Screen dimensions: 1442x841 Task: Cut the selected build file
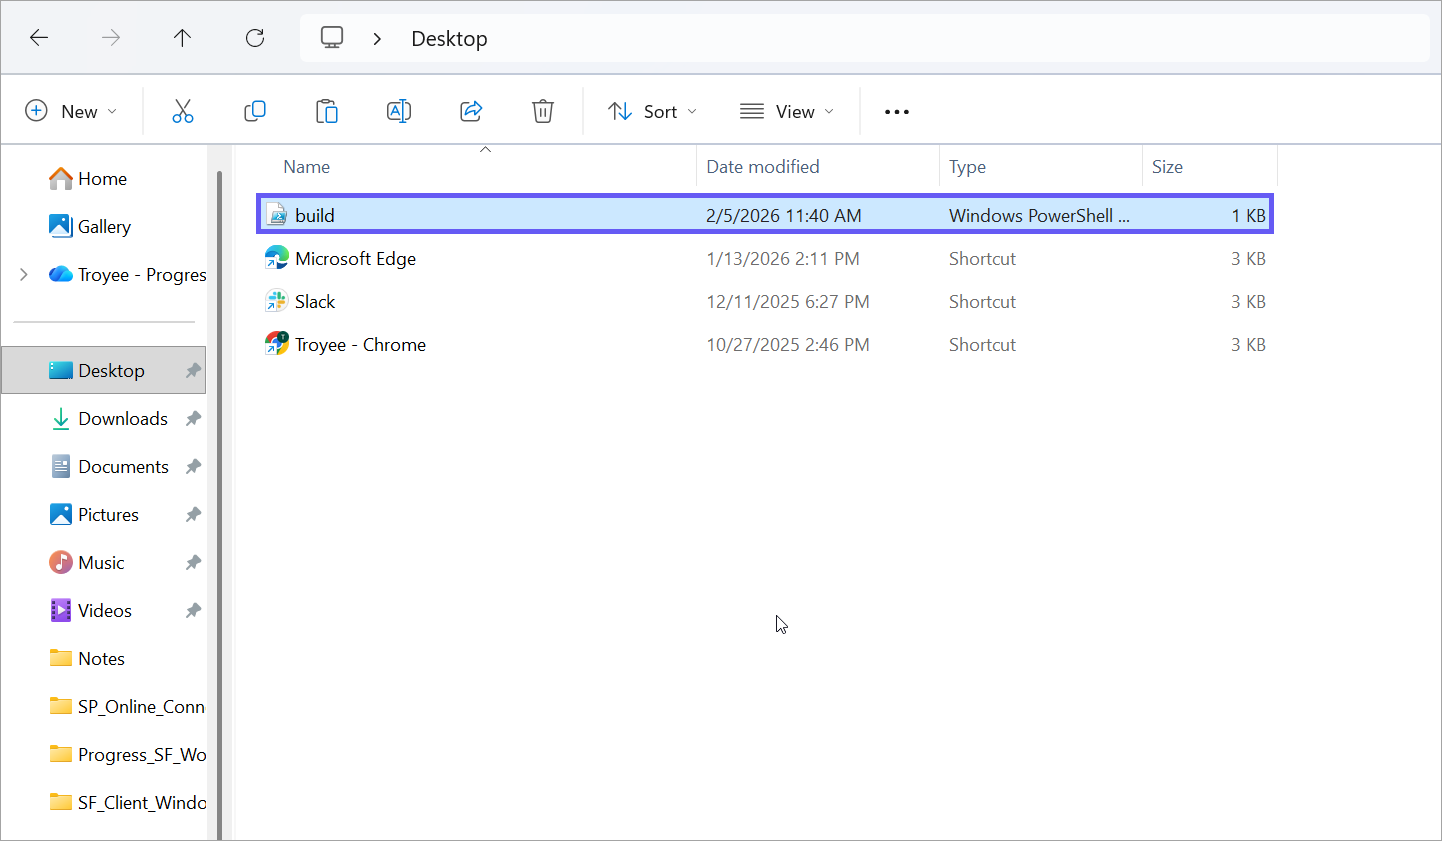click(x=183, y=111)
